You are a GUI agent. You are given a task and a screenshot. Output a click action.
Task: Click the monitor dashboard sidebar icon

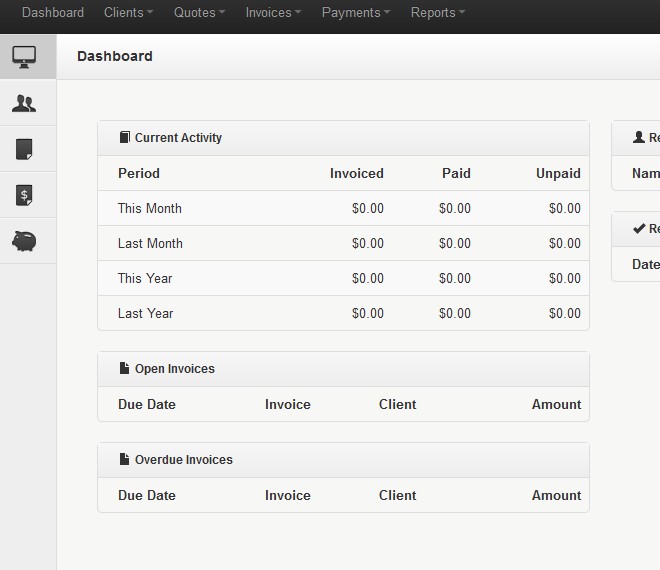[25, 56]
